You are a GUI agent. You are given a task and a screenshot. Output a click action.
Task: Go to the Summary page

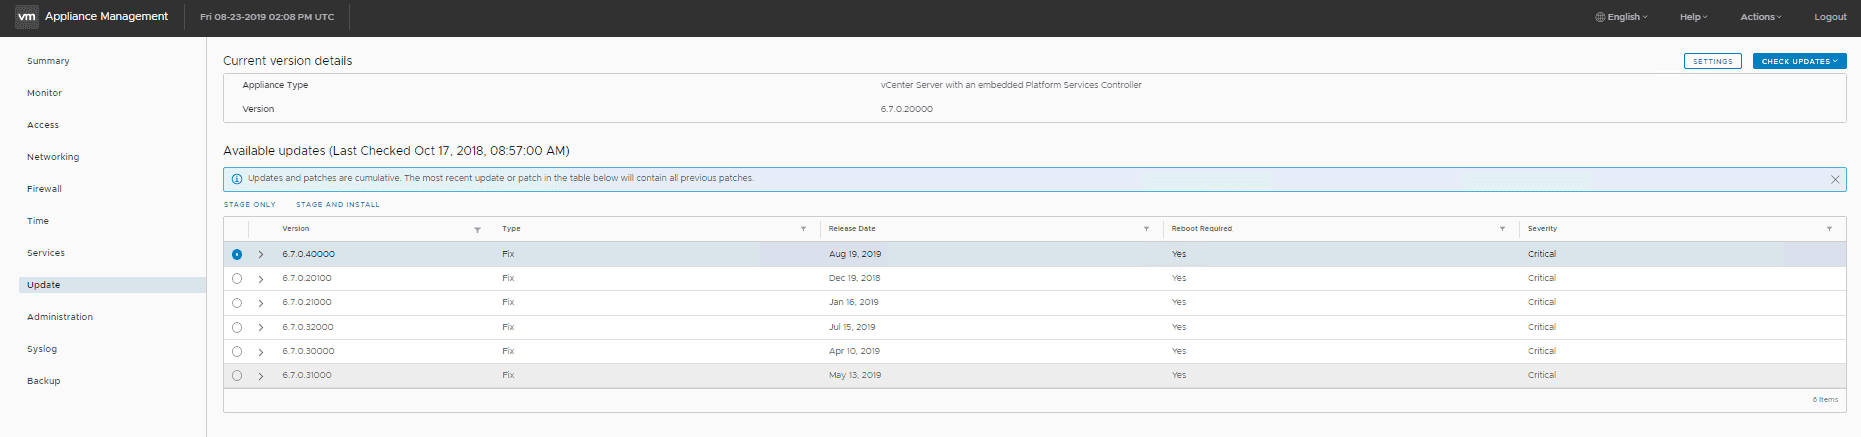tap(48, 61)
